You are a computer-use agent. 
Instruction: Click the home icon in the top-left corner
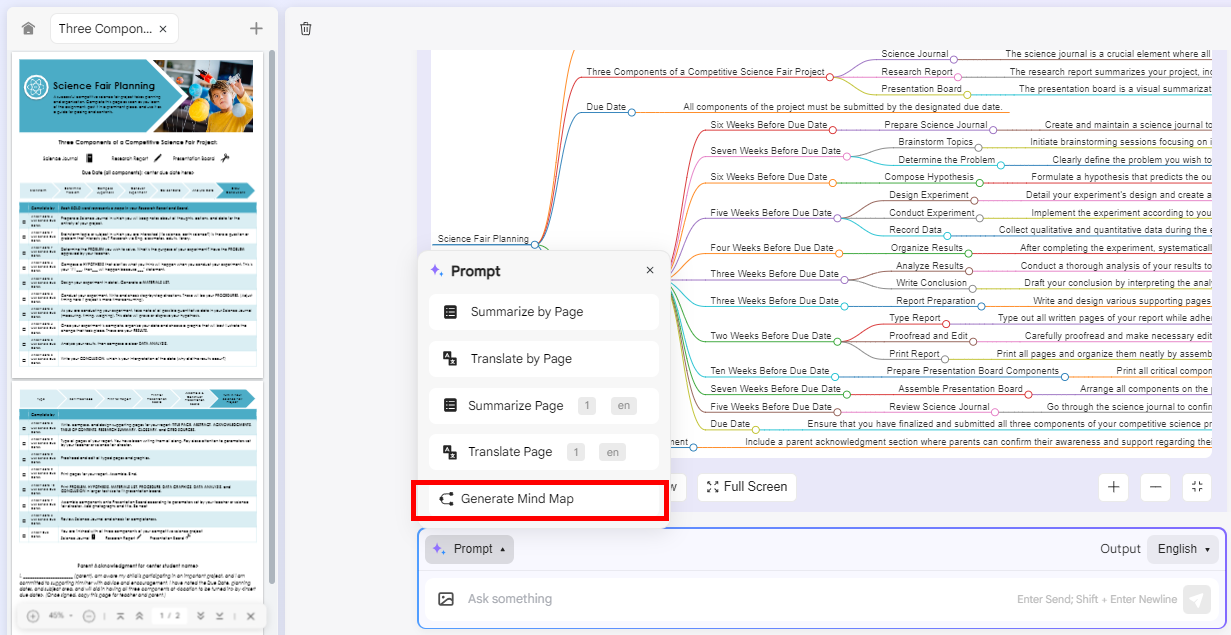click(27, 28)
